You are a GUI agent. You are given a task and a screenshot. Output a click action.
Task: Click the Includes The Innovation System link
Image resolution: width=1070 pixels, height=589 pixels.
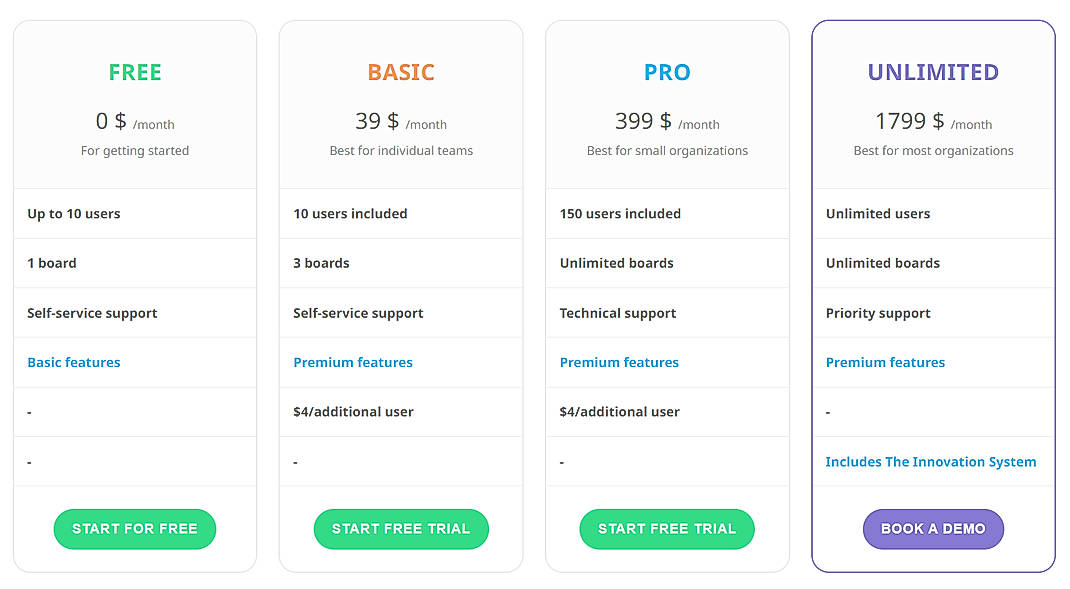(930, 461)
